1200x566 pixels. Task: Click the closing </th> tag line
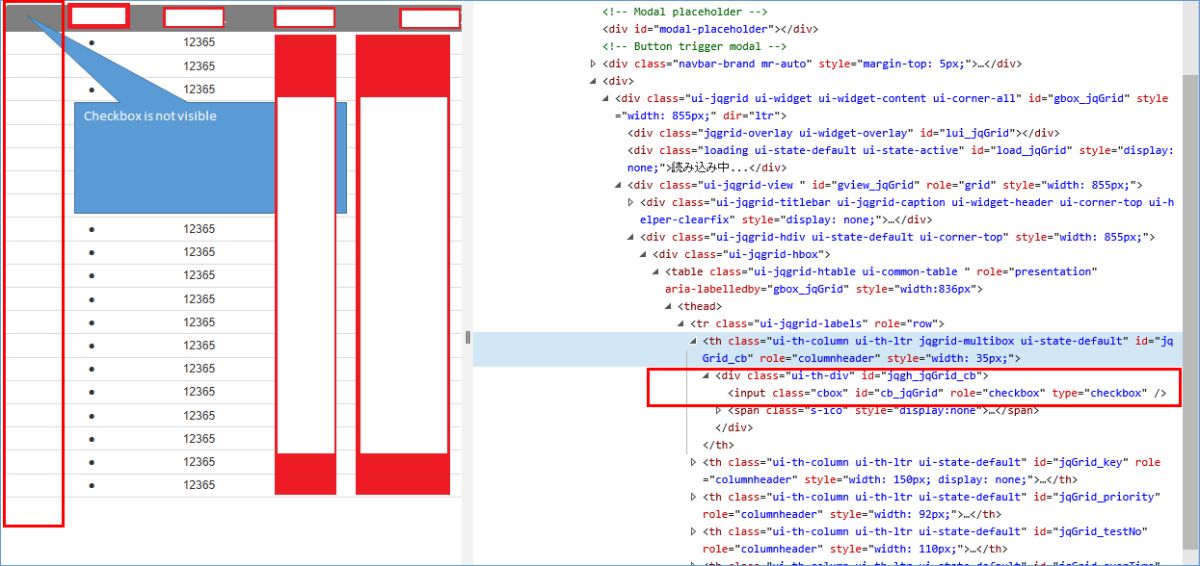tap(718, 445)
